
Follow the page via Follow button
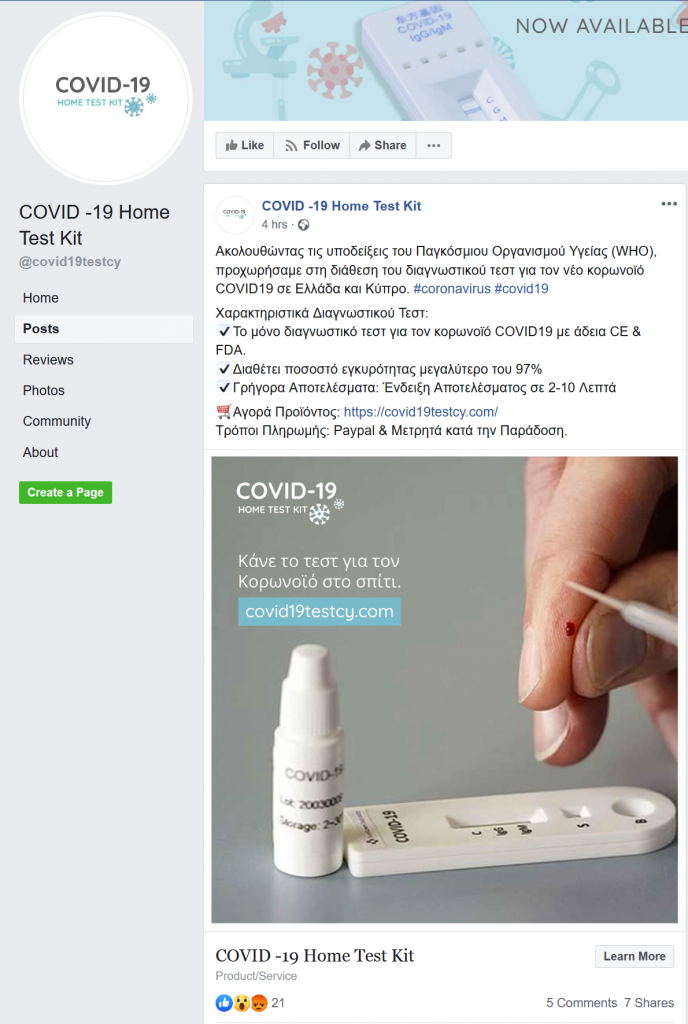(312, 146)
